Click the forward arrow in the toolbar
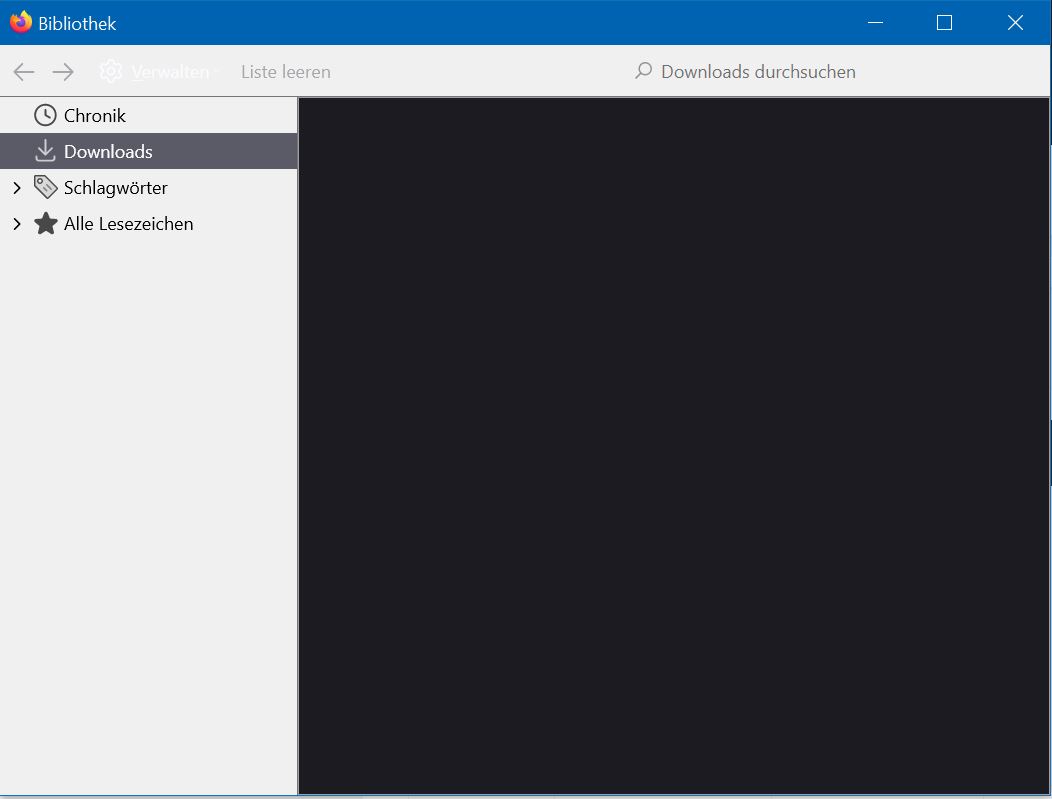This screenshot has height=799, width=1052. (63, 72)
